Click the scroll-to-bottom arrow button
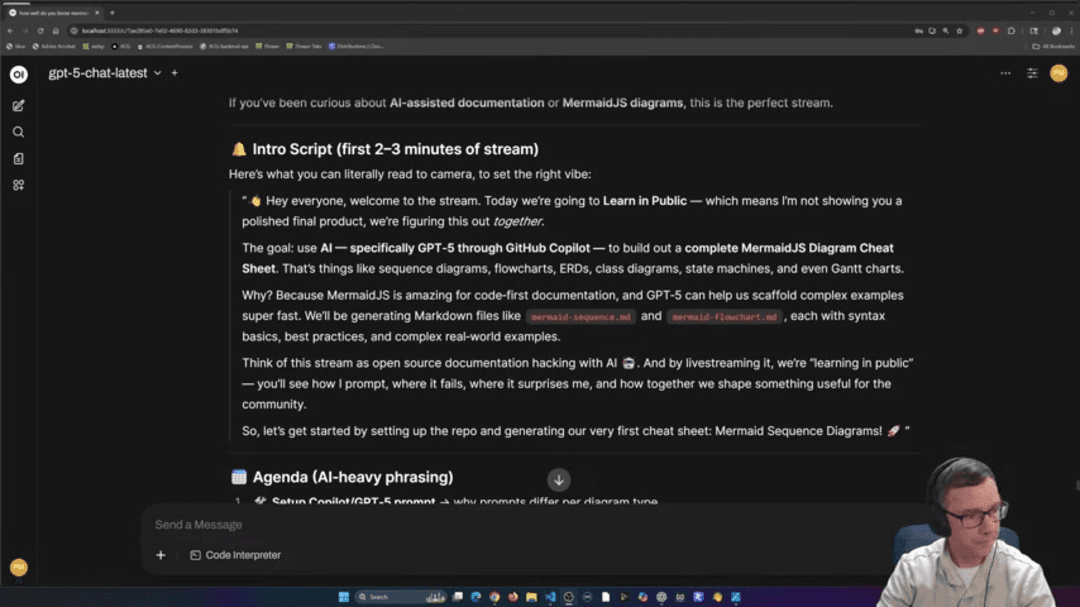 pos(559,480)
